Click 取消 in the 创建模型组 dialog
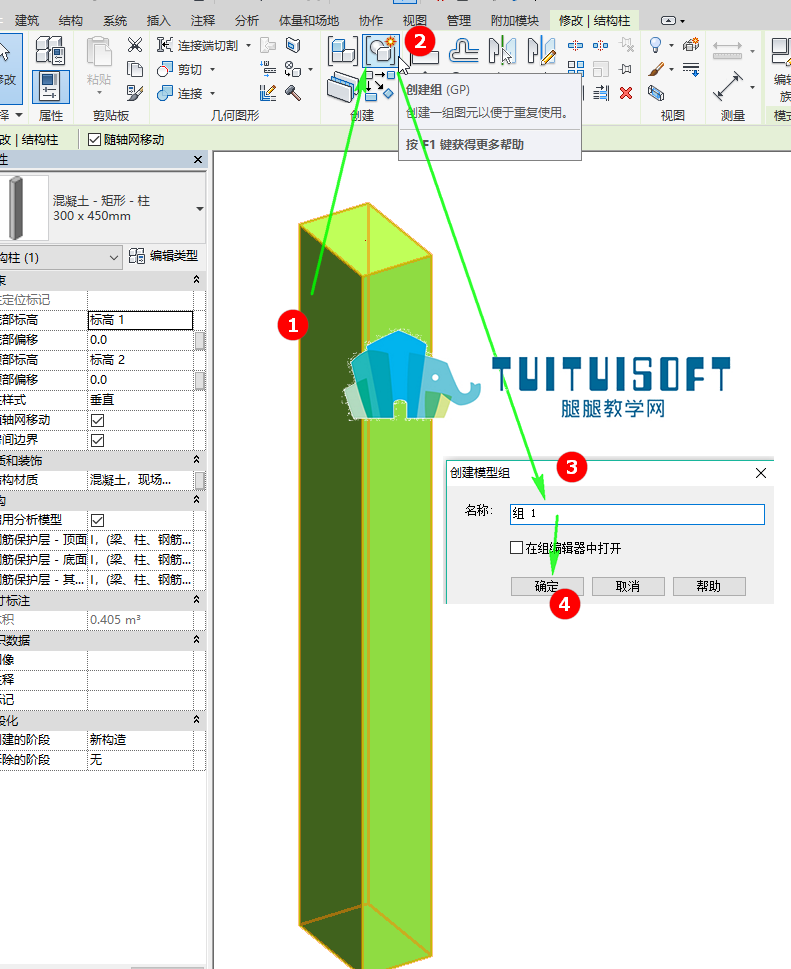The image size is (791, 969). pyautogui.click(x=628, y=586)
